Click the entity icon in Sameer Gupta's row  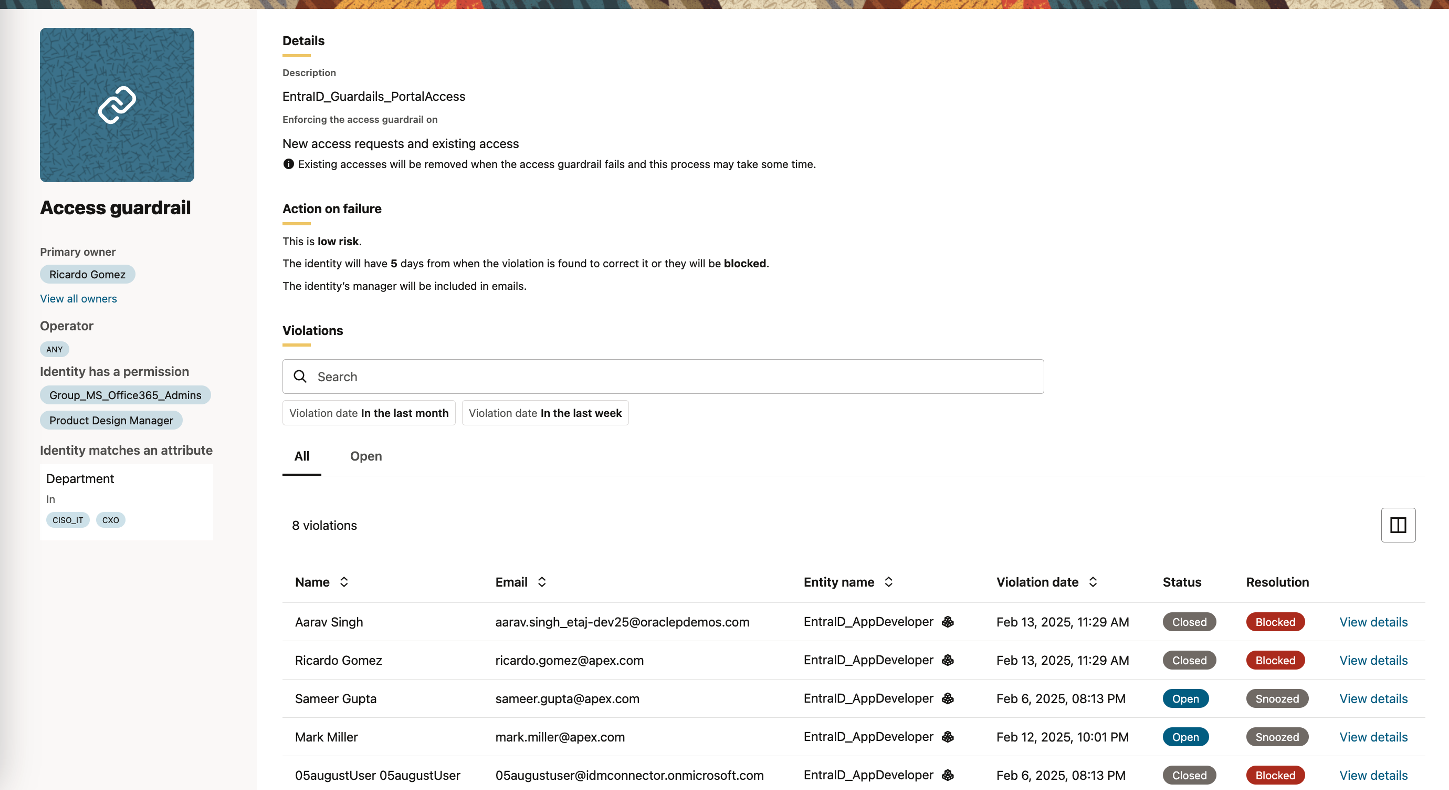tap(948, 699)
